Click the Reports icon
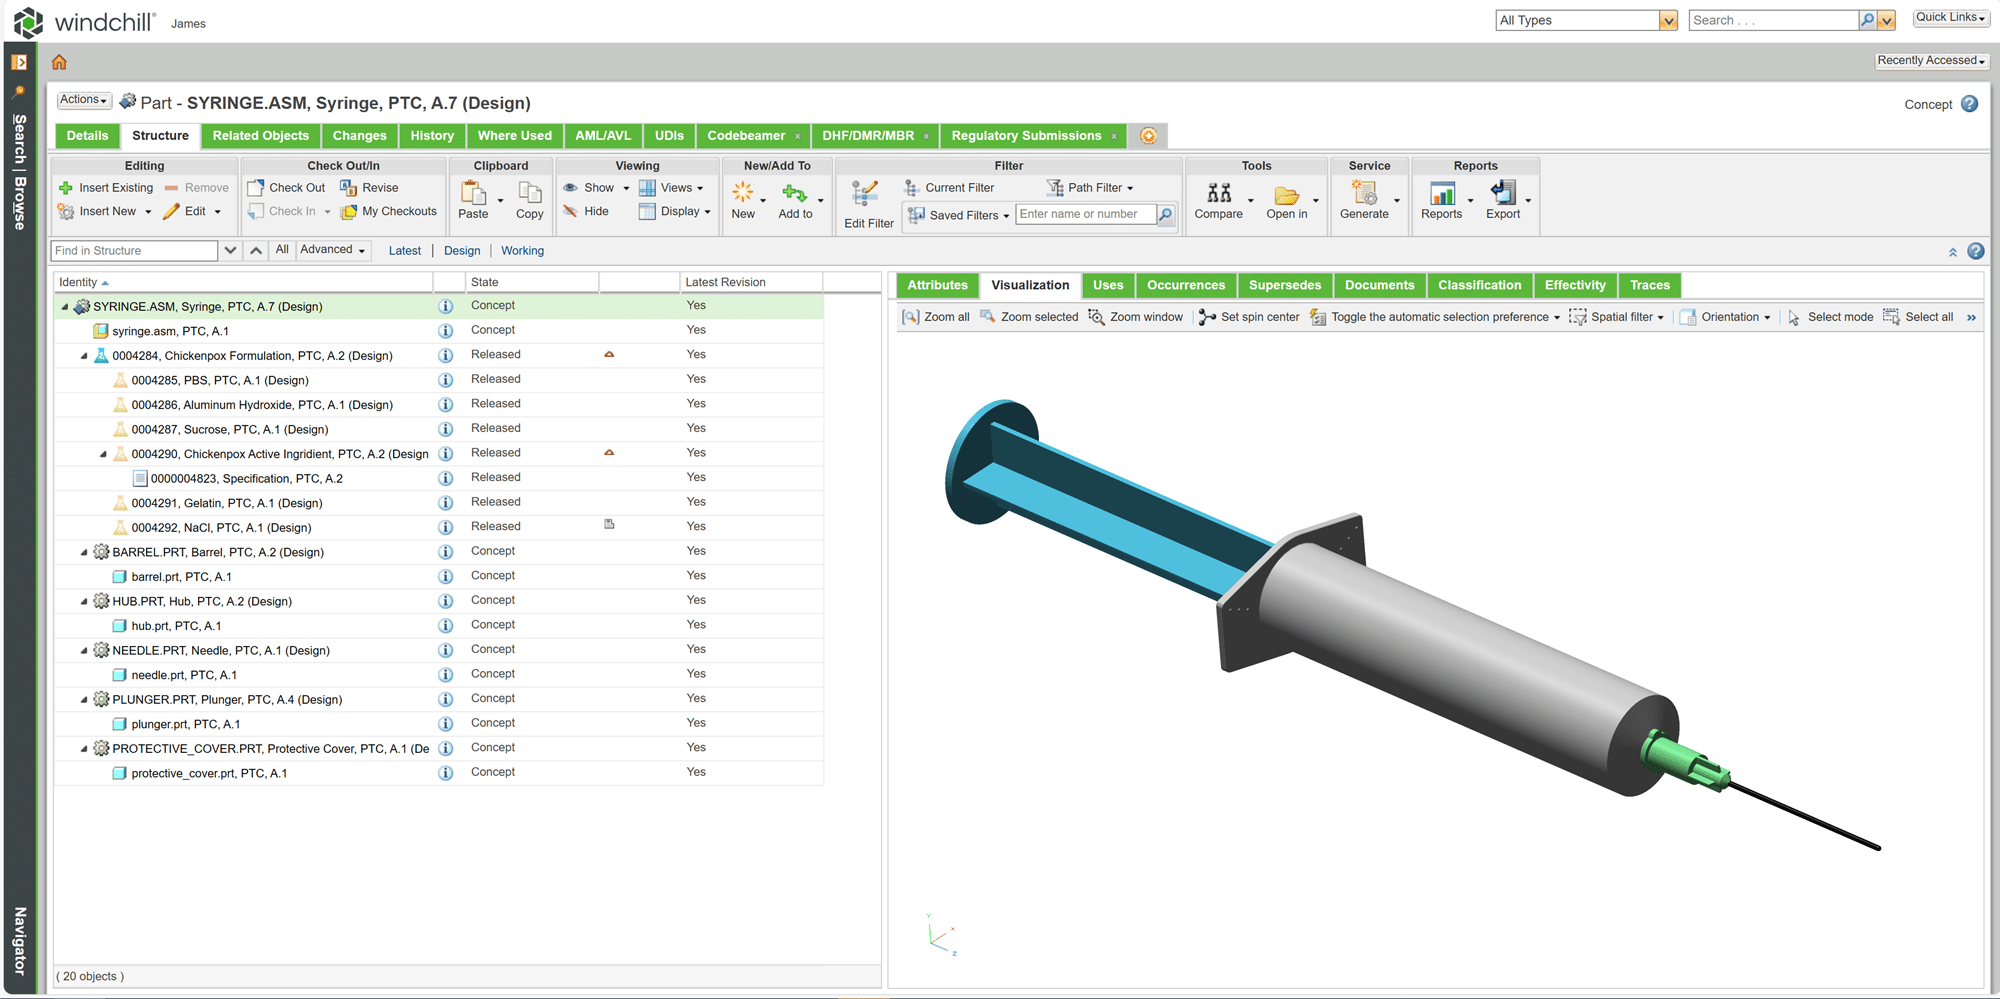 click(1442, 193)
